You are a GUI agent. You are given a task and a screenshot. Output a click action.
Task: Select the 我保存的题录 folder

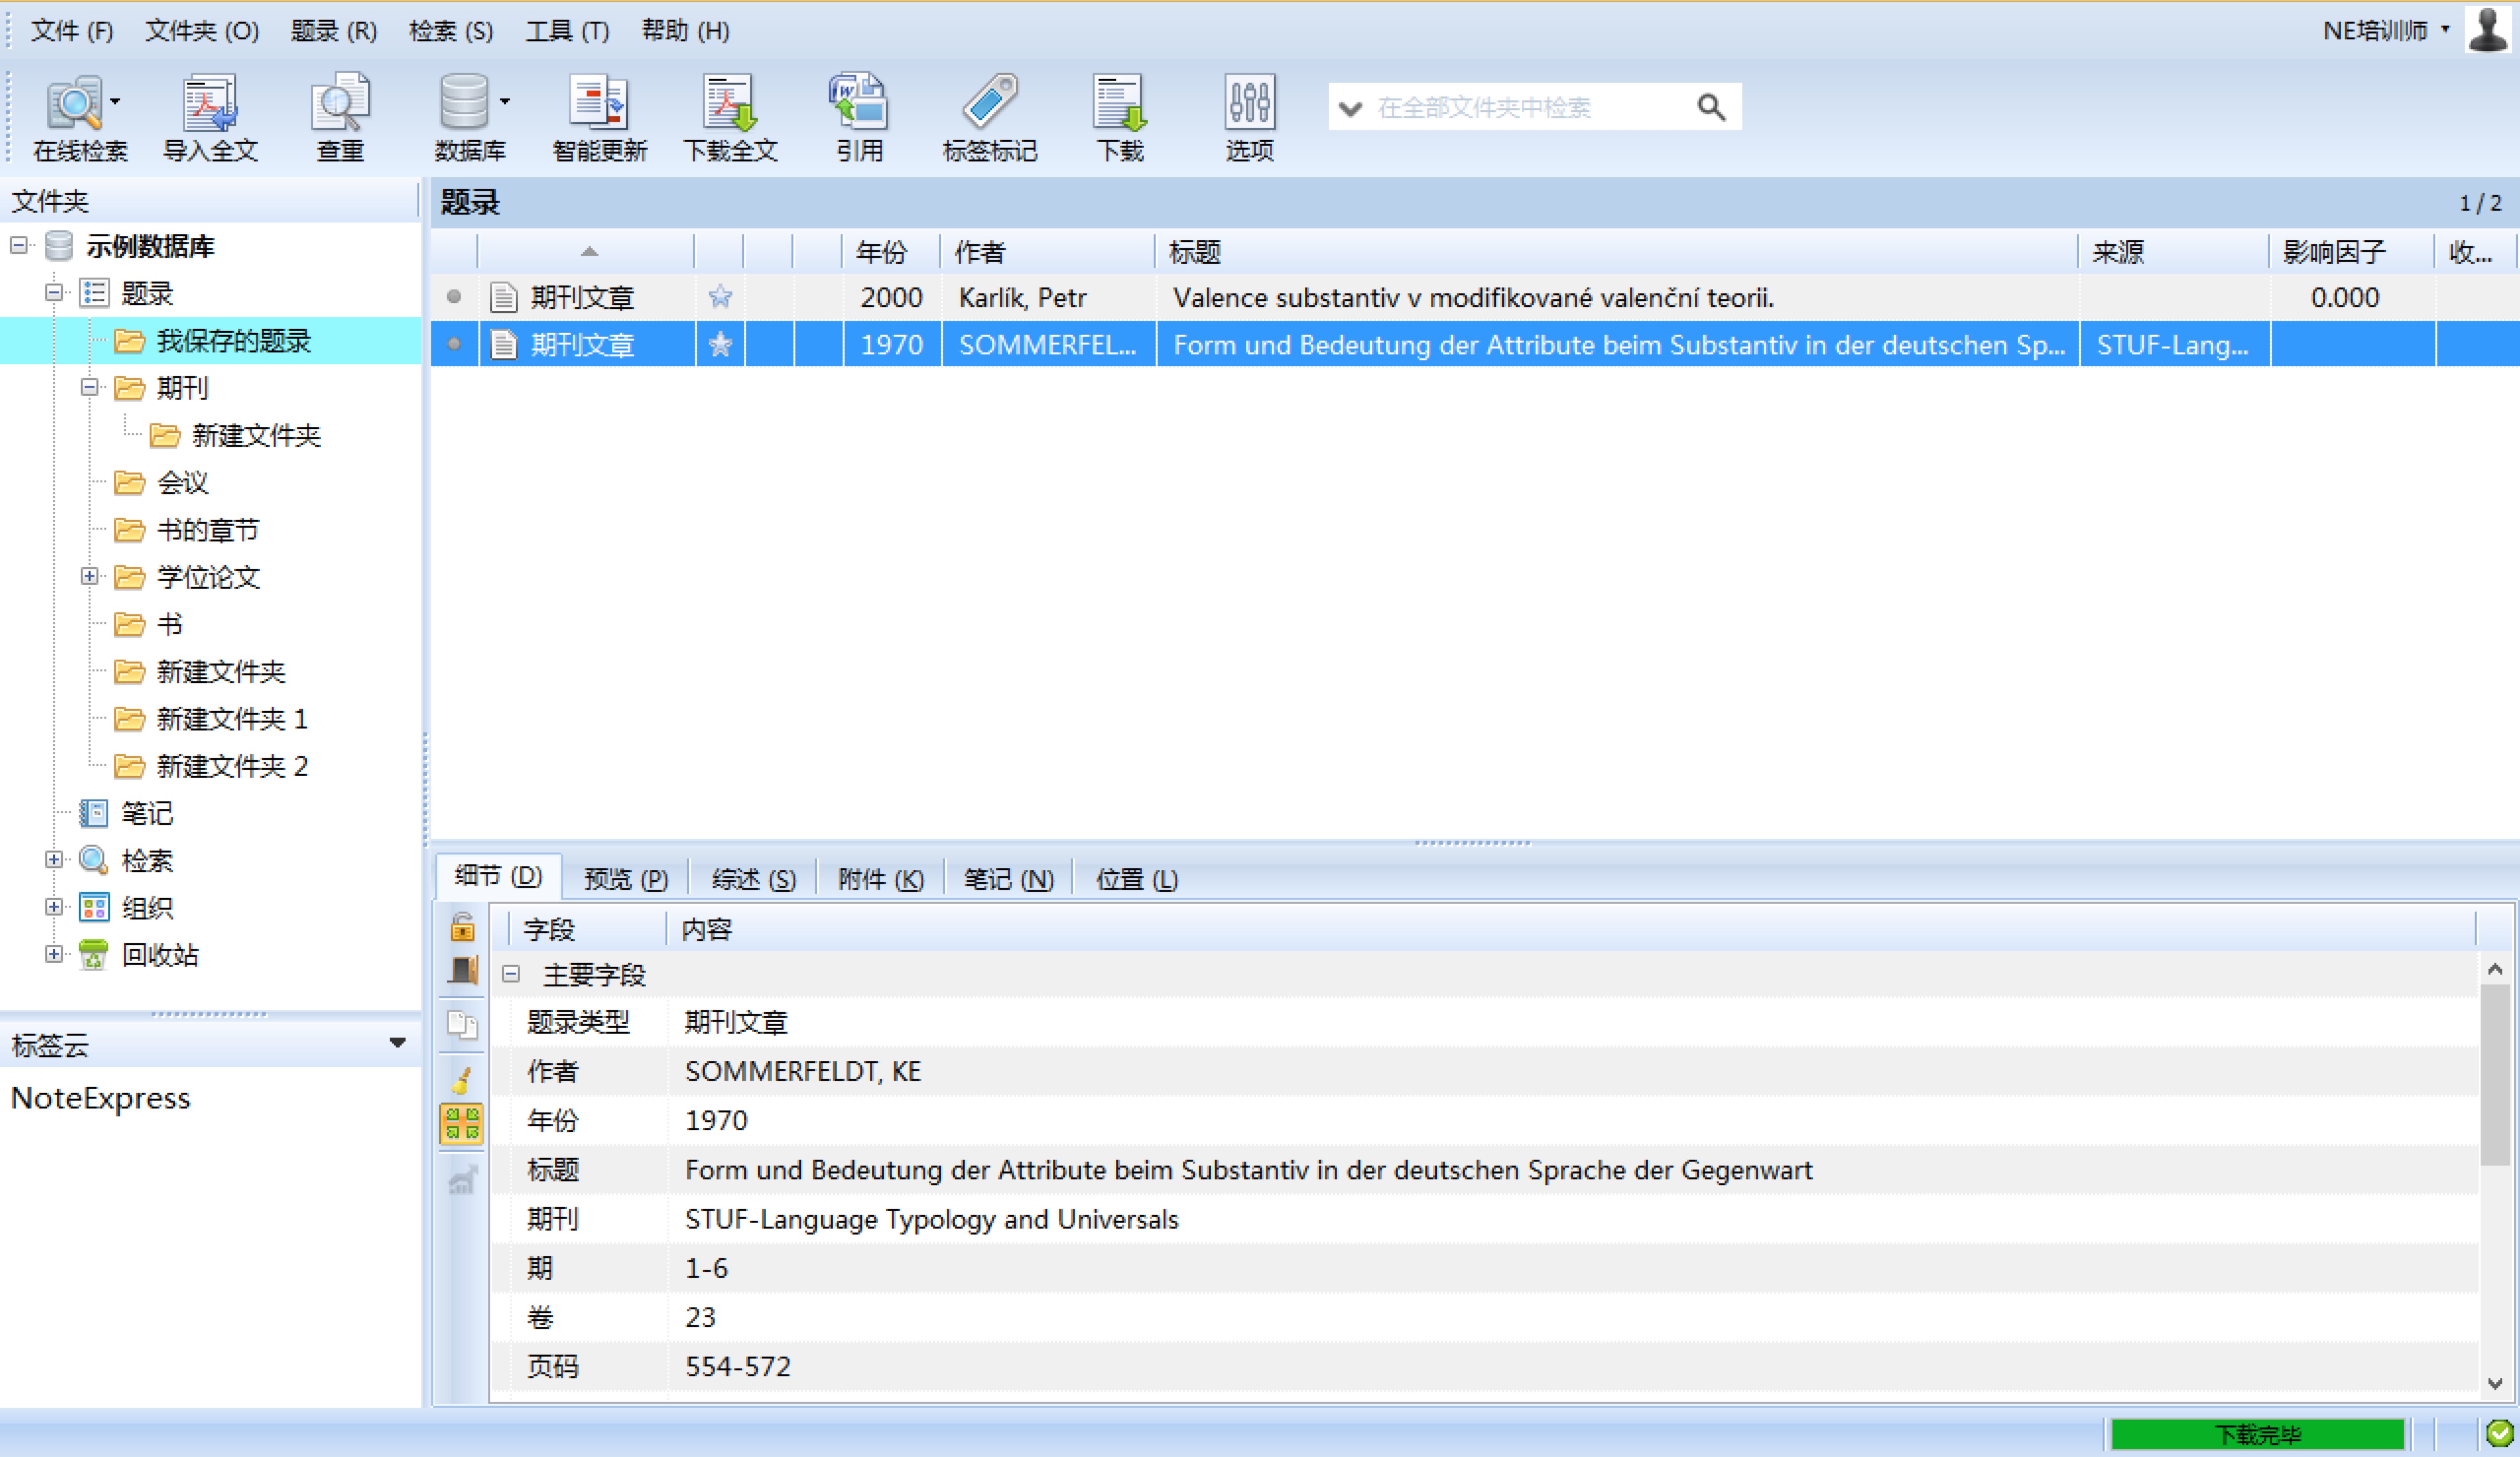(x=233, y=341)
